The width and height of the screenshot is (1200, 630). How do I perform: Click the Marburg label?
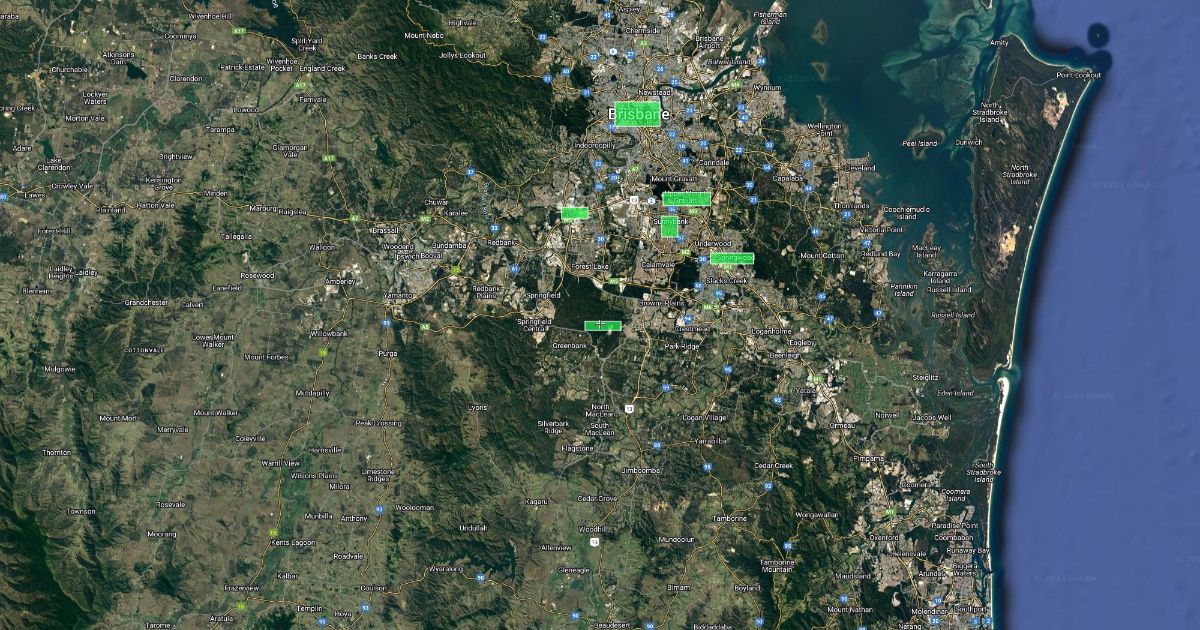tap(262, 208)
